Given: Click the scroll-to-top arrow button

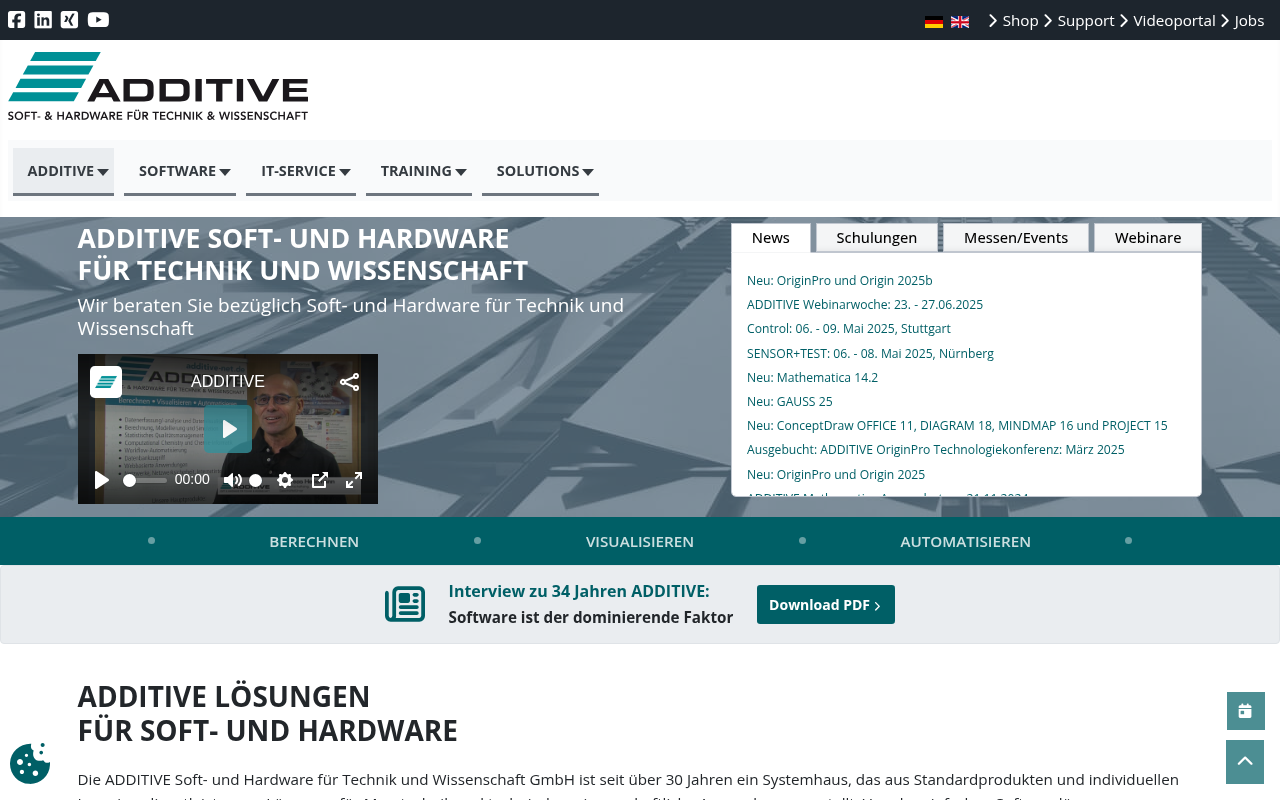Looking at the screenshot, I should coord(1245,762).
